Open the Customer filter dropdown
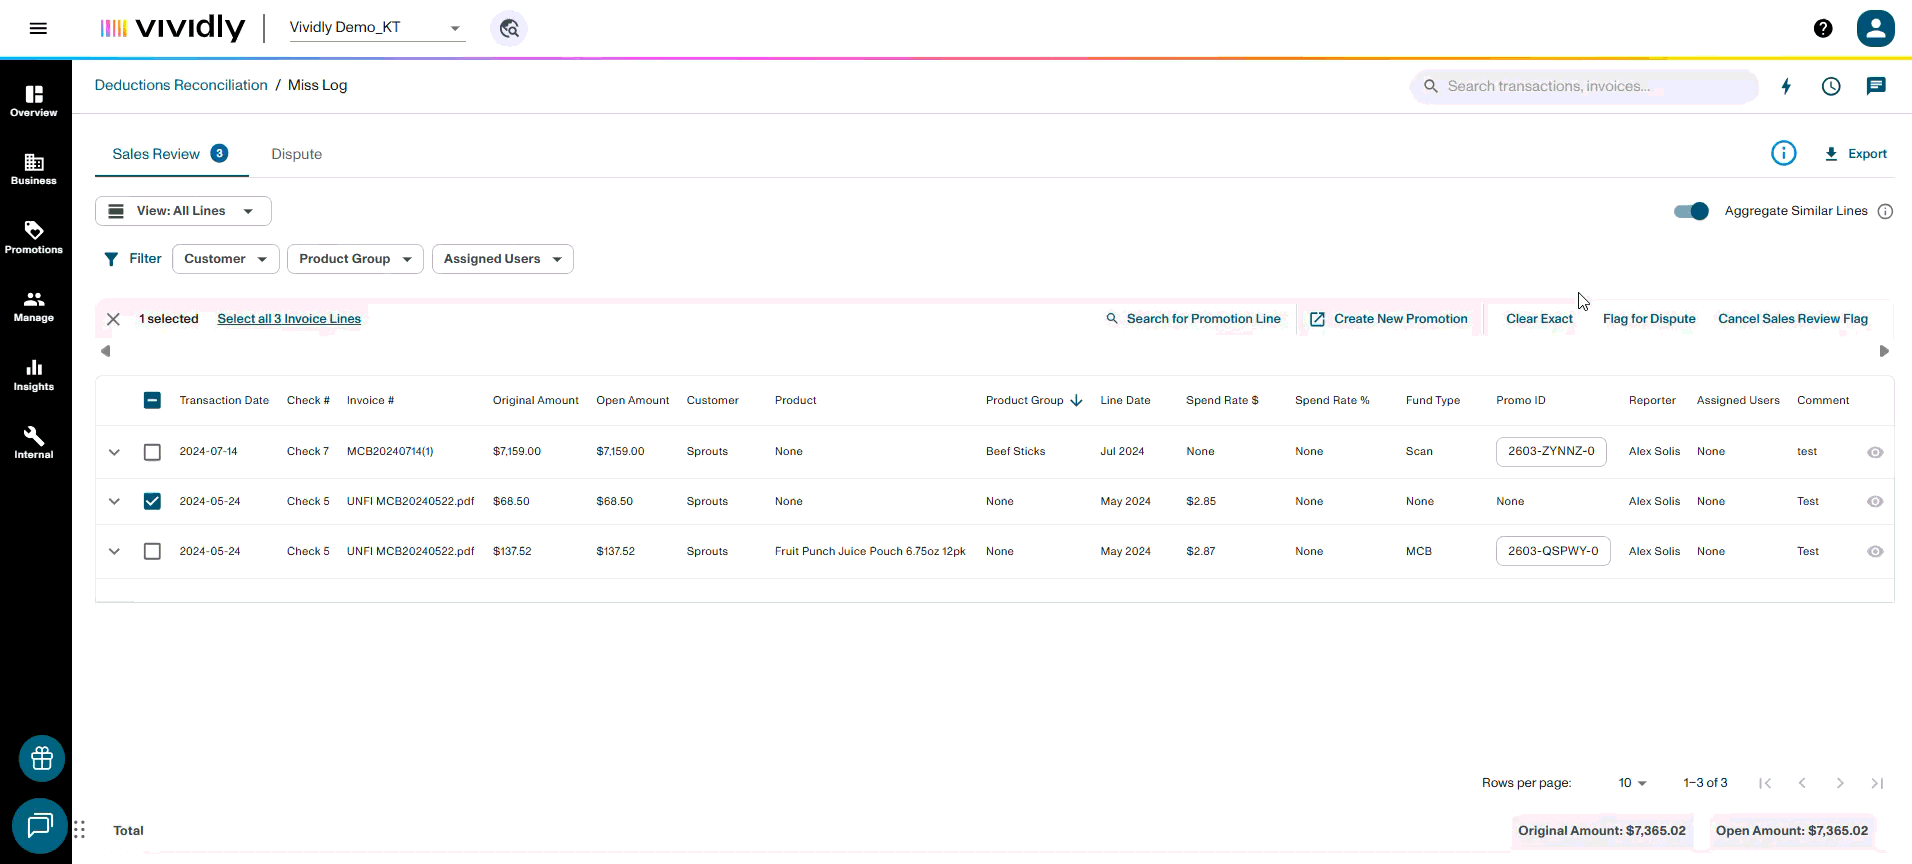Image resolution: width=1912 pixels, height=864 pixels. (x=225, y=259)
